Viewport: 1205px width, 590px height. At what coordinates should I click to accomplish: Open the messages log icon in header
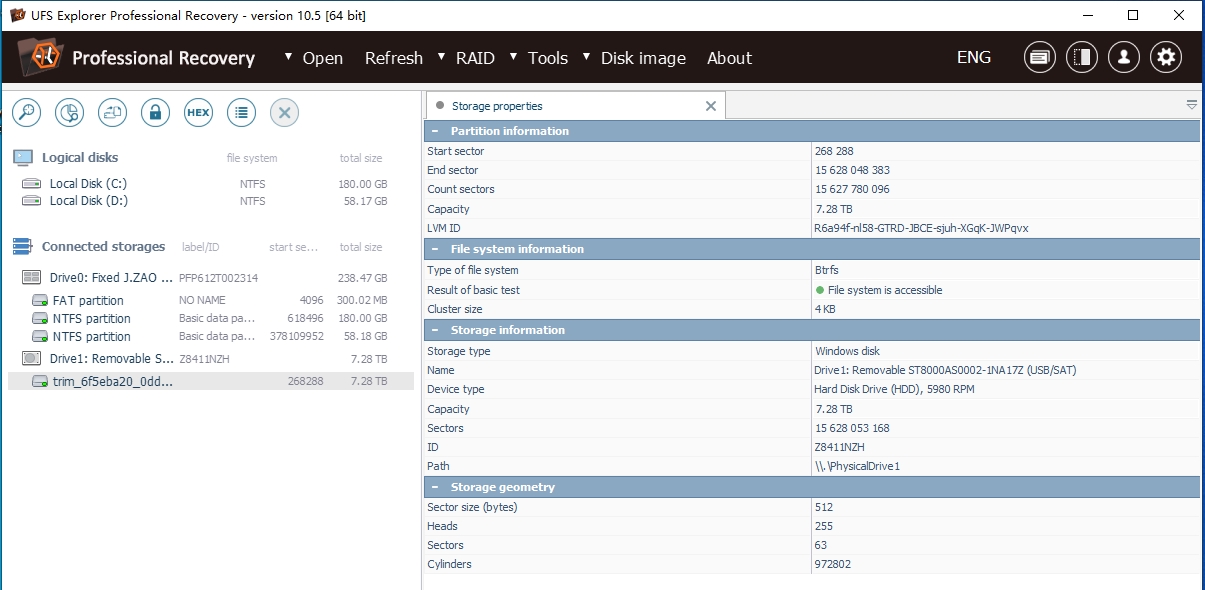click(x=1040, y=57)
